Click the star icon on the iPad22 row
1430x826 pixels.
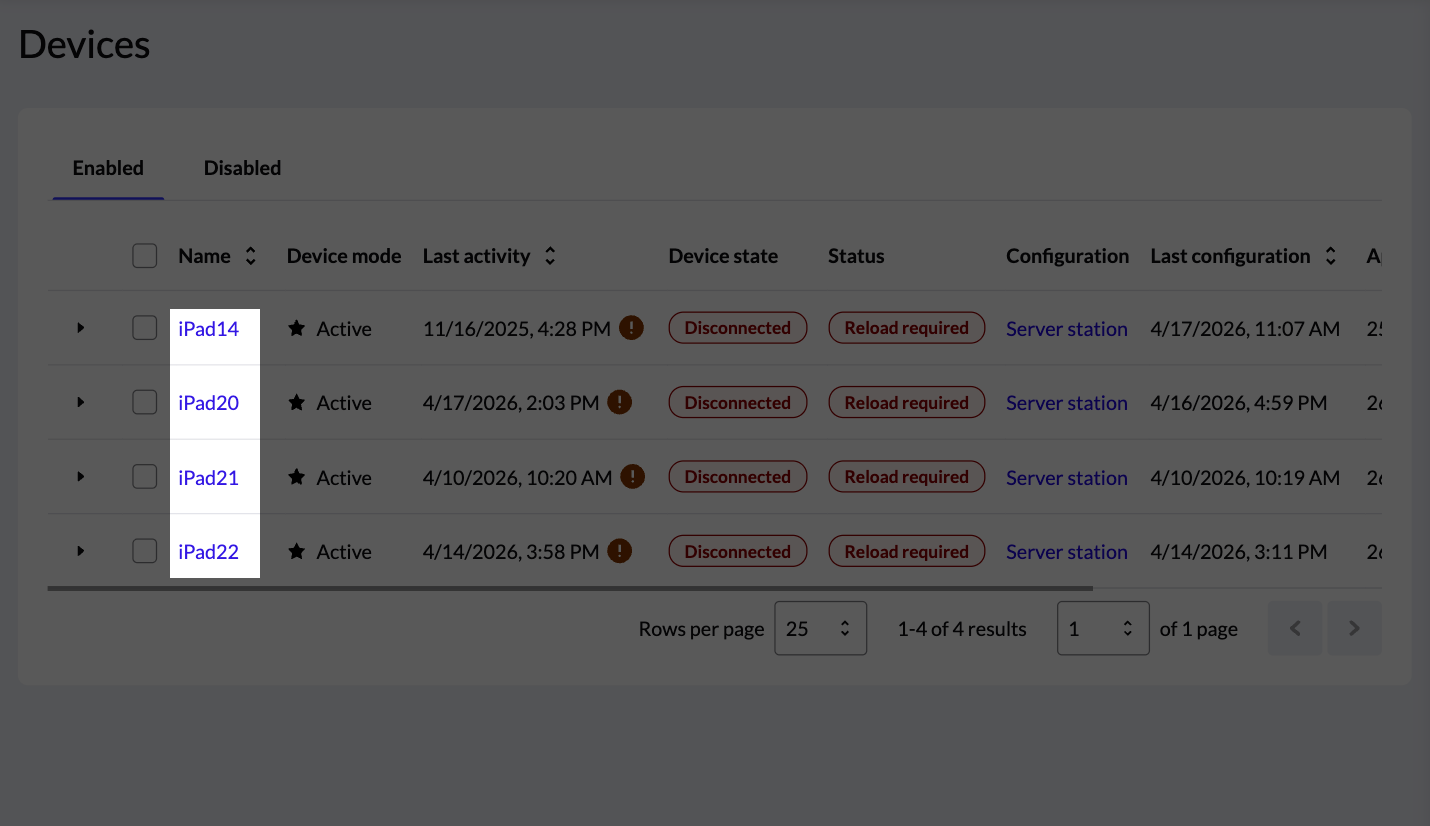pos(296,551)
